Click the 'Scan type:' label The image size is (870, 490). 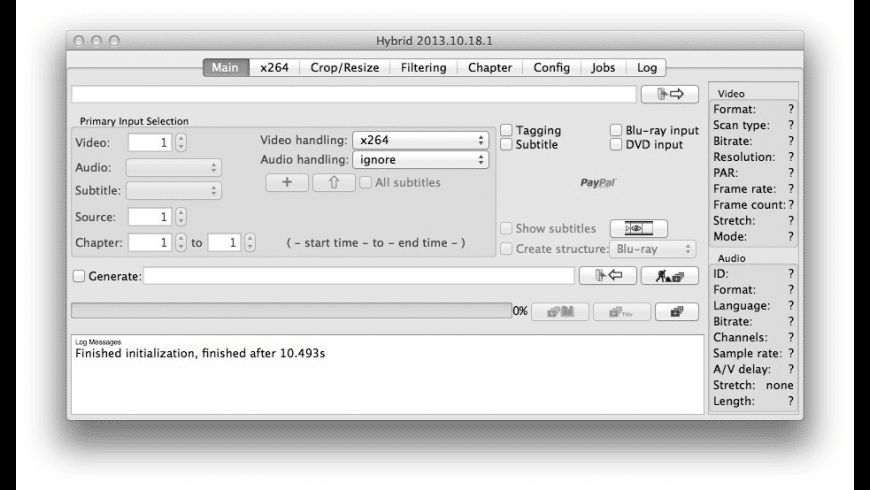coord(741,125)
